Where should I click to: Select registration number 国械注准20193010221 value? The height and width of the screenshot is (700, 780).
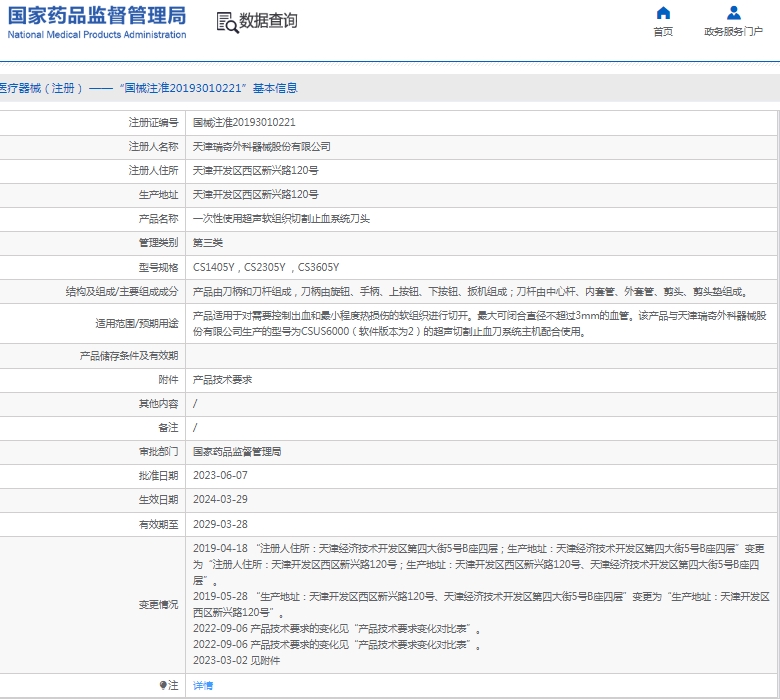pyautogui.click(x=244, y=122)
